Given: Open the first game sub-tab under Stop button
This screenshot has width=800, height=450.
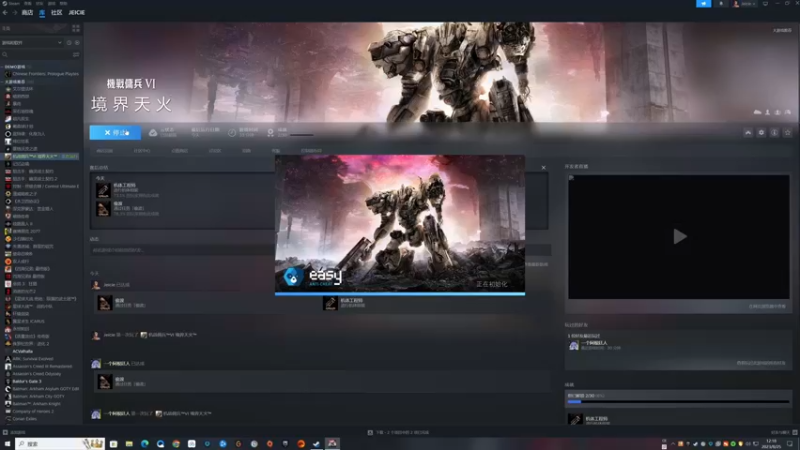Looking at the screenshot, I should click(x=105, y=151).
